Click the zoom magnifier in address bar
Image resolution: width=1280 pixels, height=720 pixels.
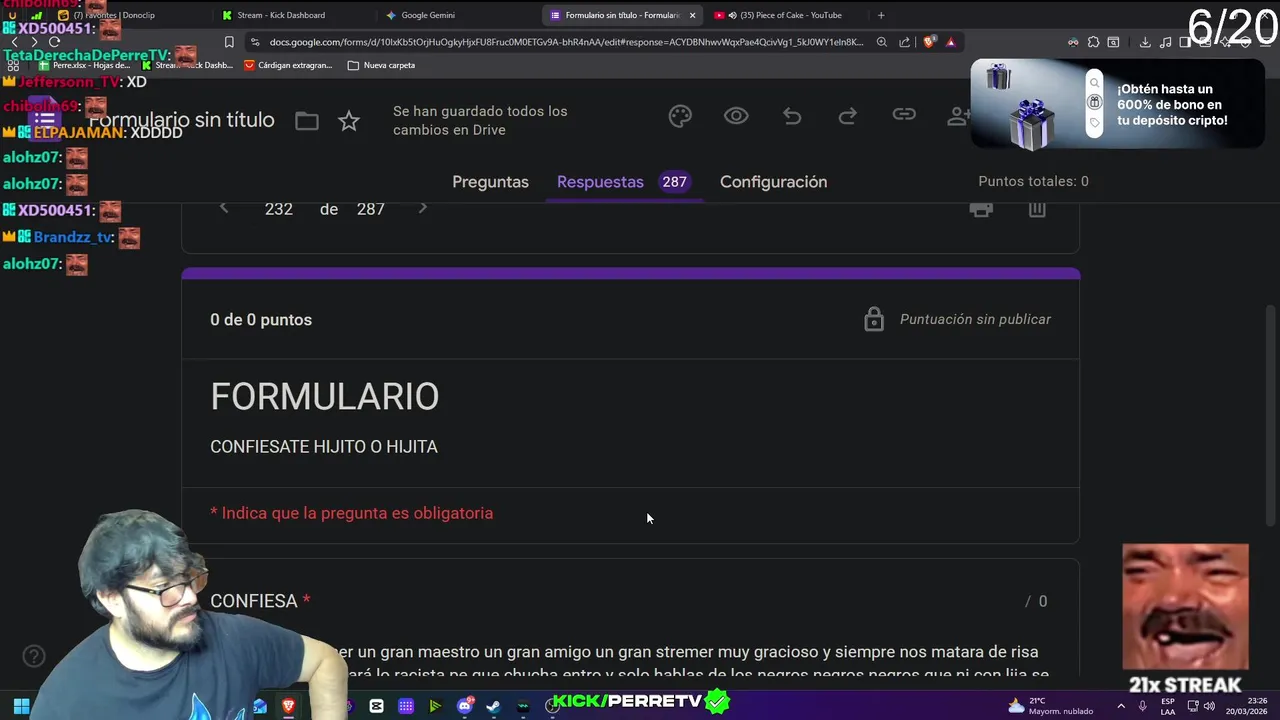pyautogui.click(x=881, y=42)
